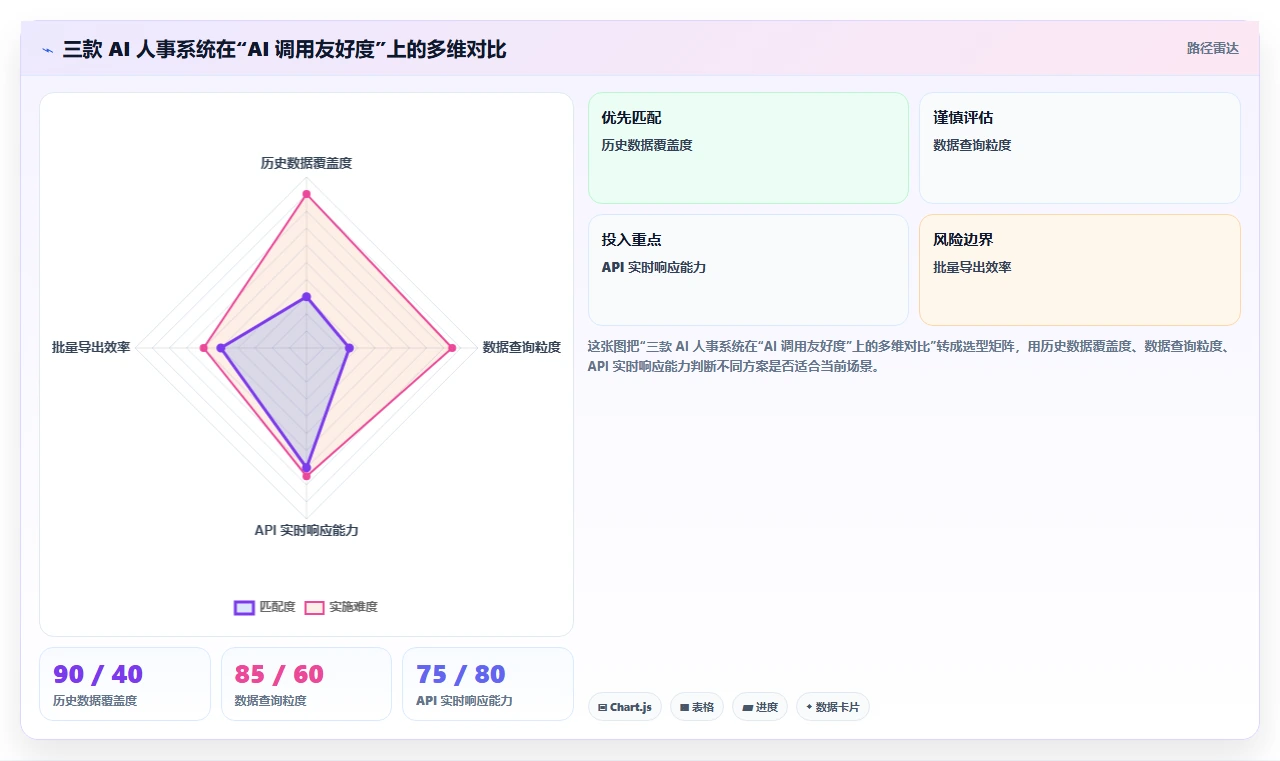Click purple data point on 批量导出效率 axis
The height and width of the screenshot is (761, 1280).
221,348
